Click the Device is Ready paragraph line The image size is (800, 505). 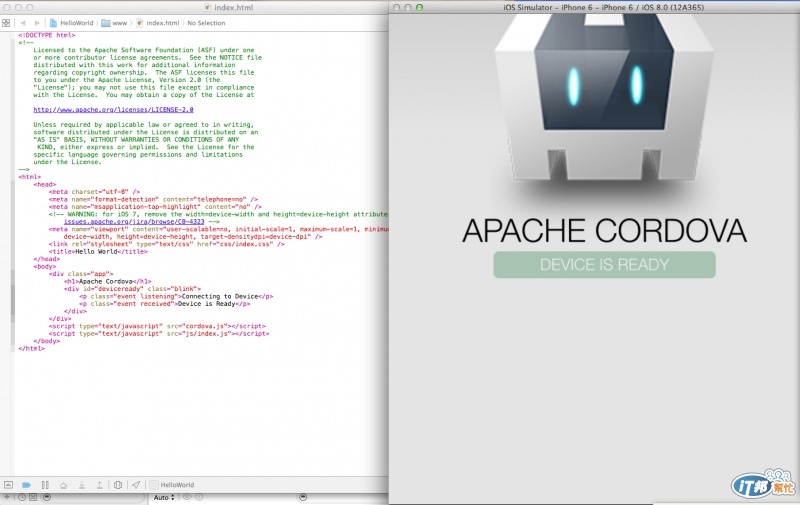(165, 304)
